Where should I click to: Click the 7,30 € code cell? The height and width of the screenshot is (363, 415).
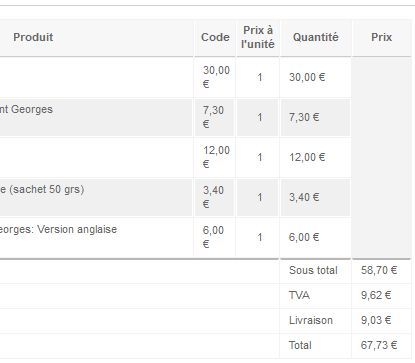(x=213, y=117)
